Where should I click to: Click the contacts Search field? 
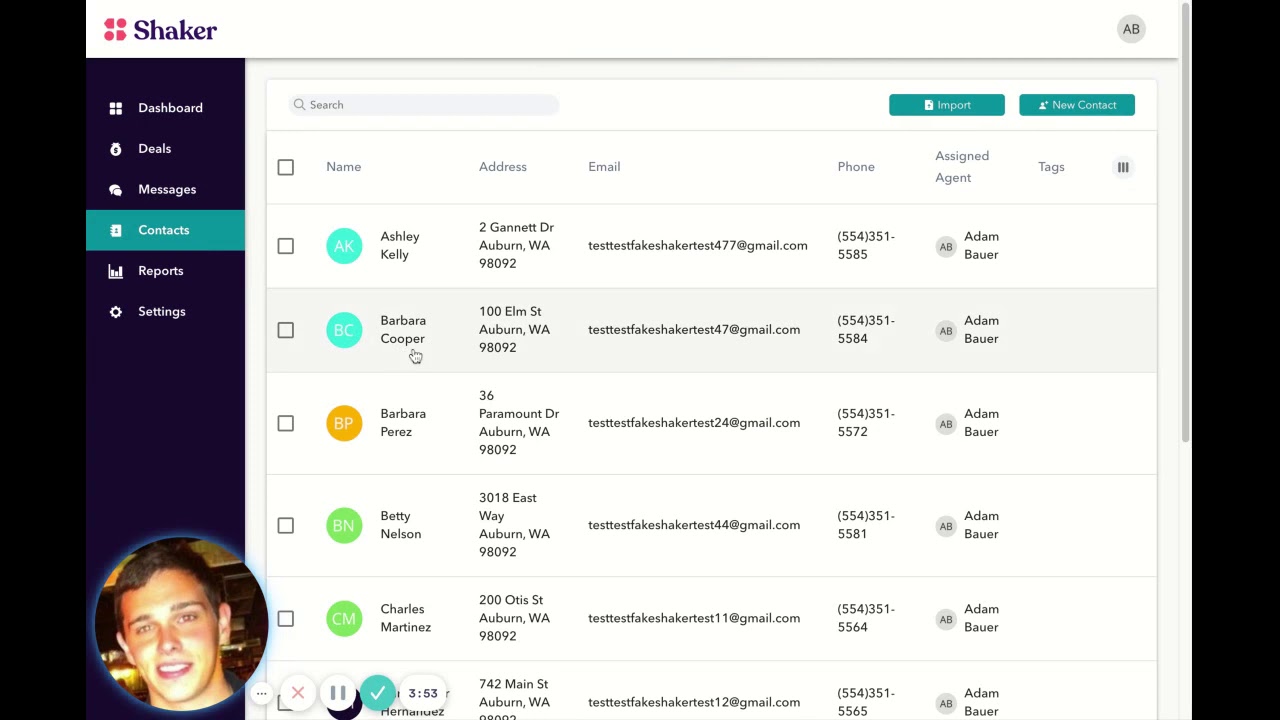pos(424,105)
